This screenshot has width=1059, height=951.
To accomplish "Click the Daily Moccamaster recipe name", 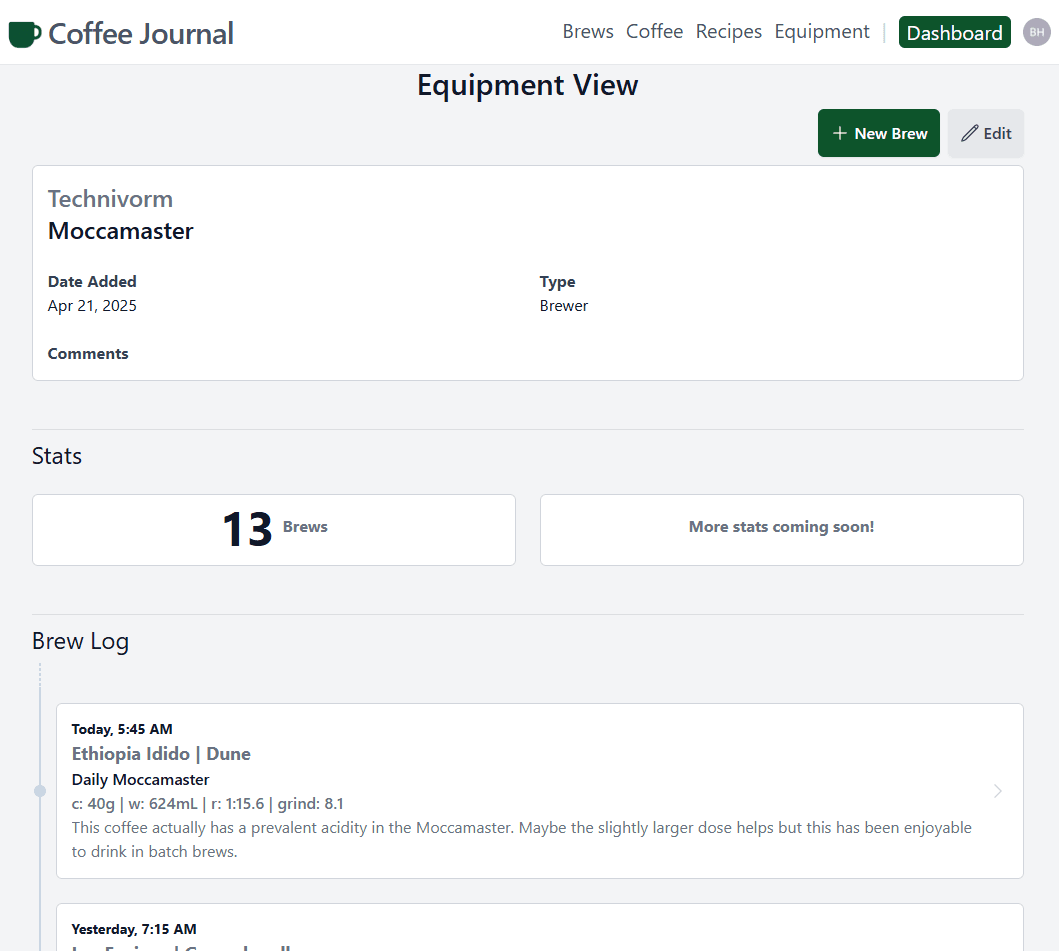I will pos(140,779).
